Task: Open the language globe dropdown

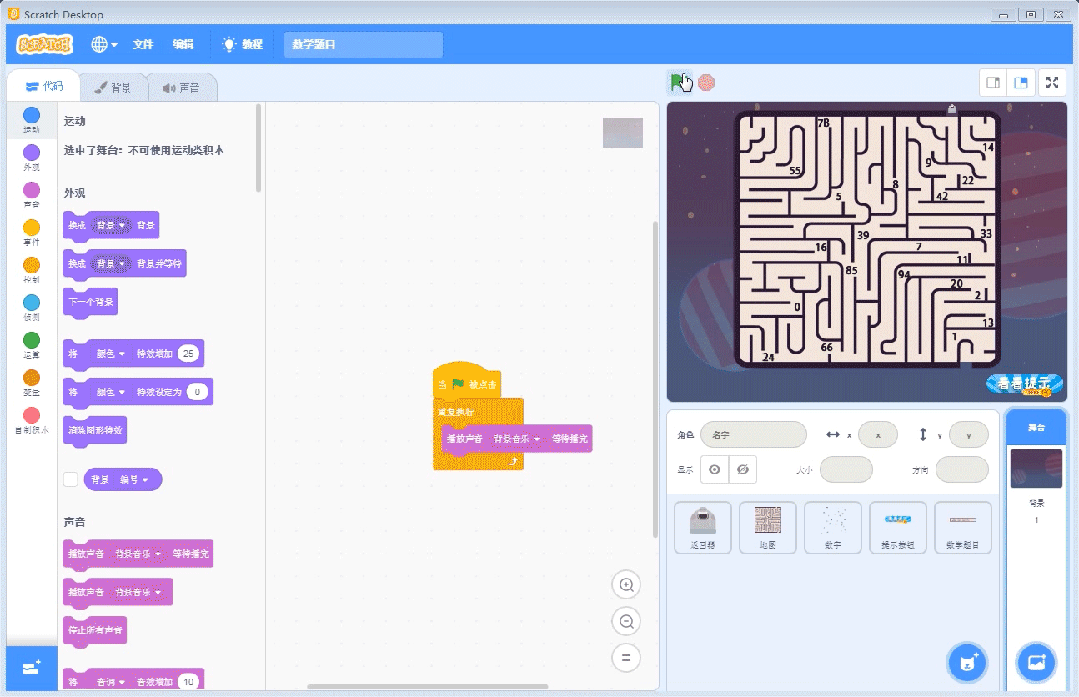Action: 102,45
